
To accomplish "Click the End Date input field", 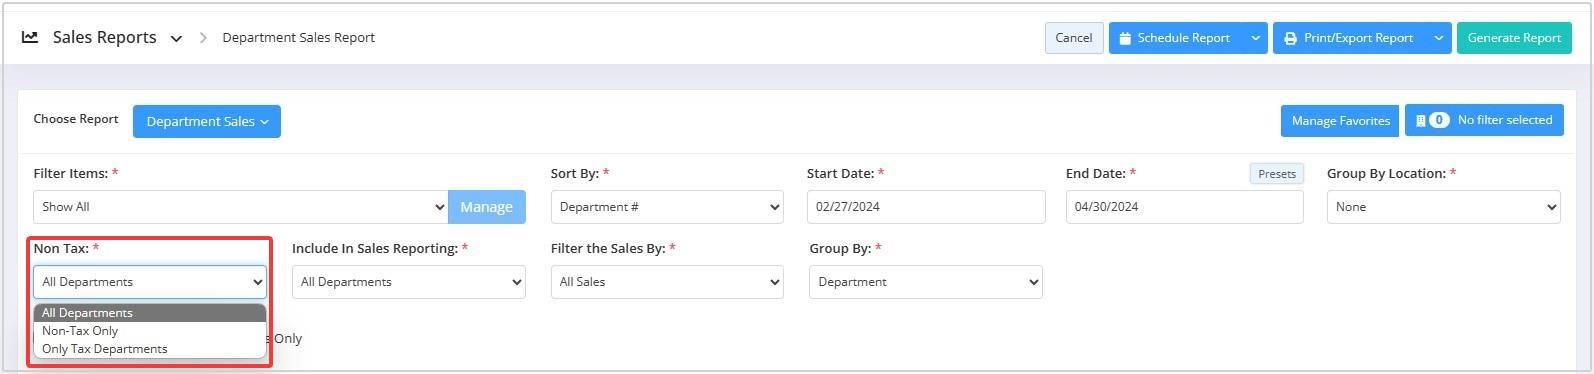I will (x=1185, y=207).
